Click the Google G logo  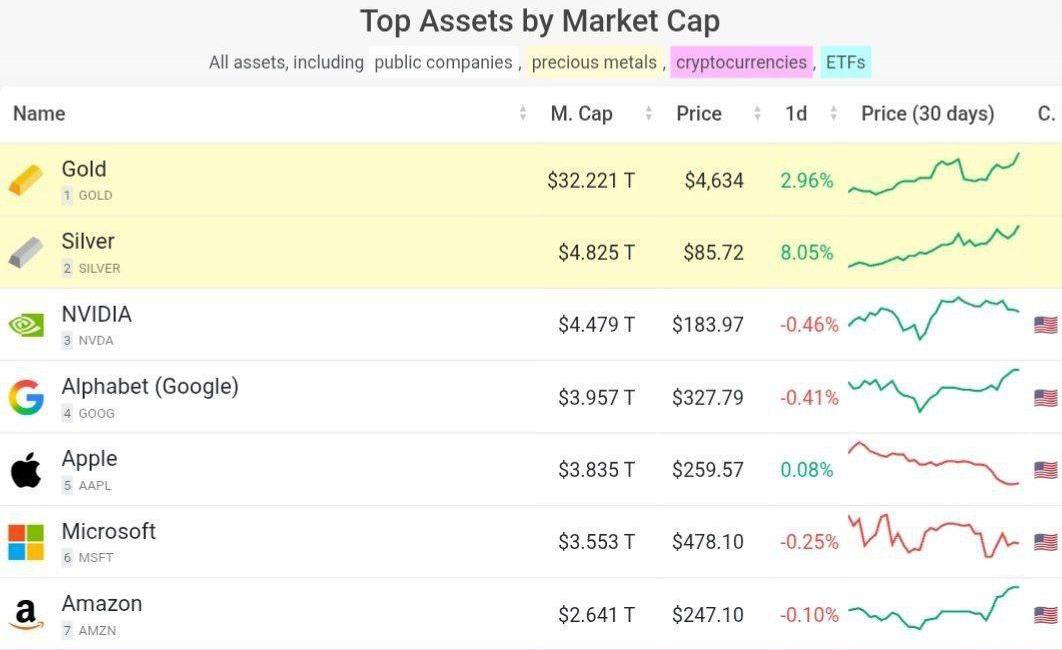27,397
